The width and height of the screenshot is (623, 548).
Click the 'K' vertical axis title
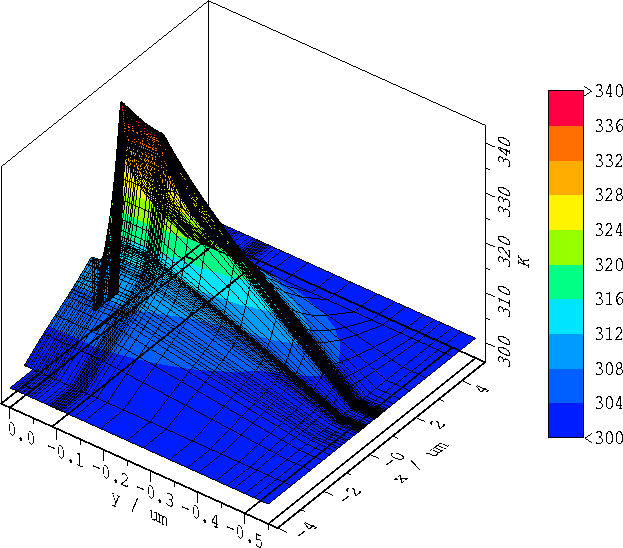coord(524,261)
